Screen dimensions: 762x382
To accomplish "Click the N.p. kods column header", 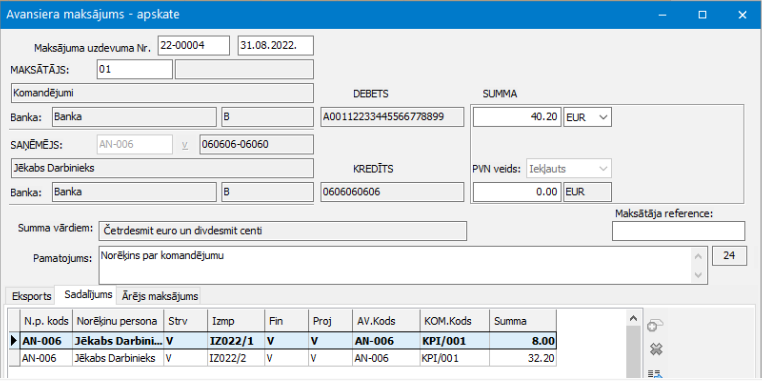I will click(46, 321).
